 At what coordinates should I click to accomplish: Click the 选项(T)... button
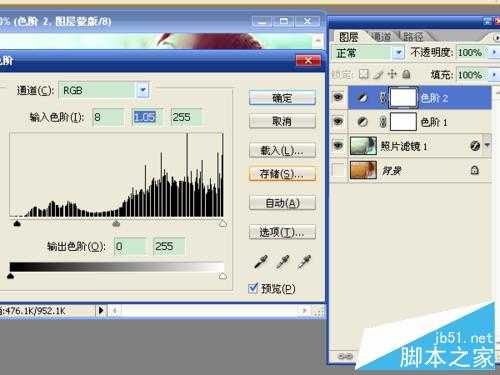[x=282, y=232]
